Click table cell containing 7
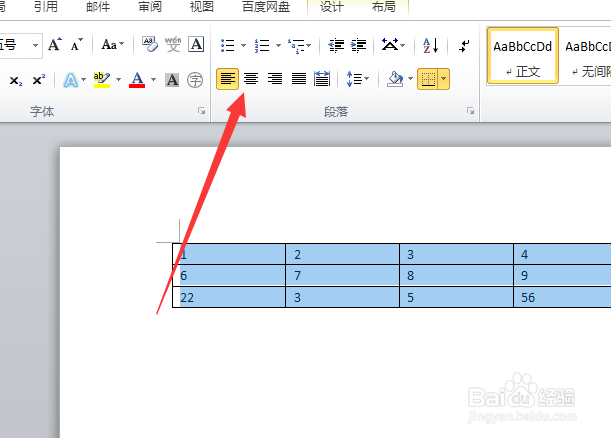Screen dimensions: 611x438 pyautogui.click(x=343, y=276)
